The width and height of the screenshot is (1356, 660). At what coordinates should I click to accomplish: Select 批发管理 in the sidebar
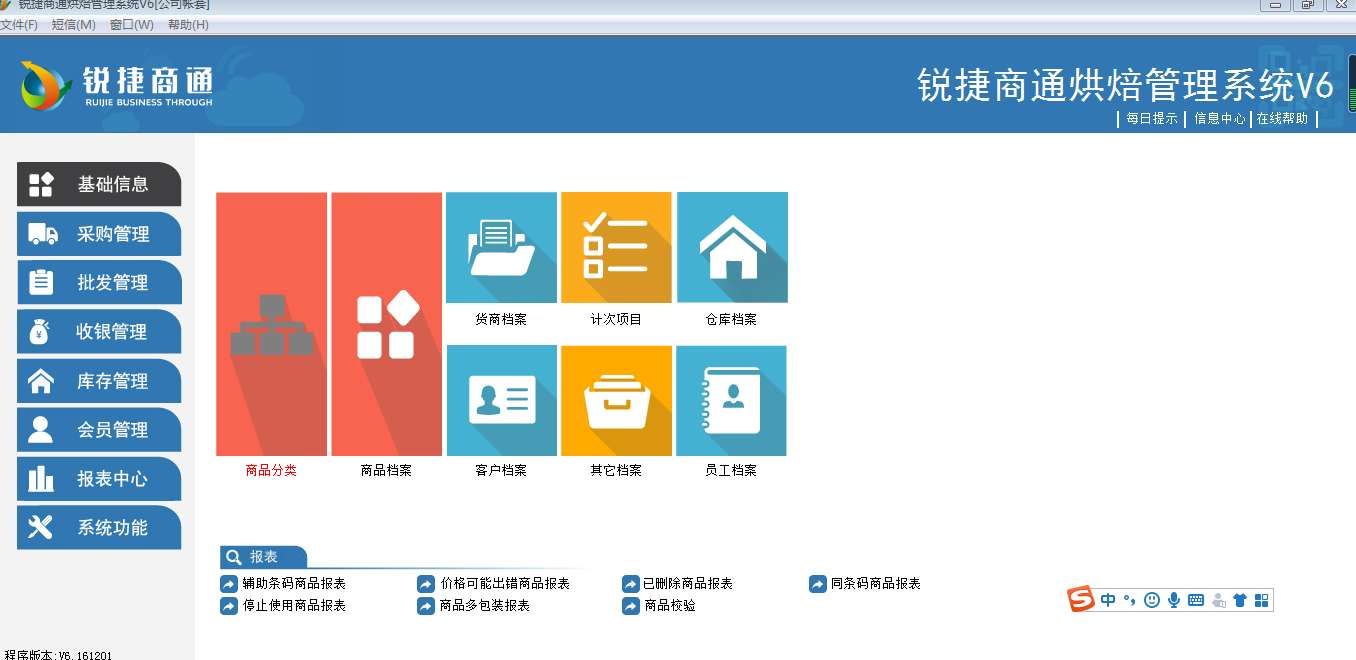point(99,283)
